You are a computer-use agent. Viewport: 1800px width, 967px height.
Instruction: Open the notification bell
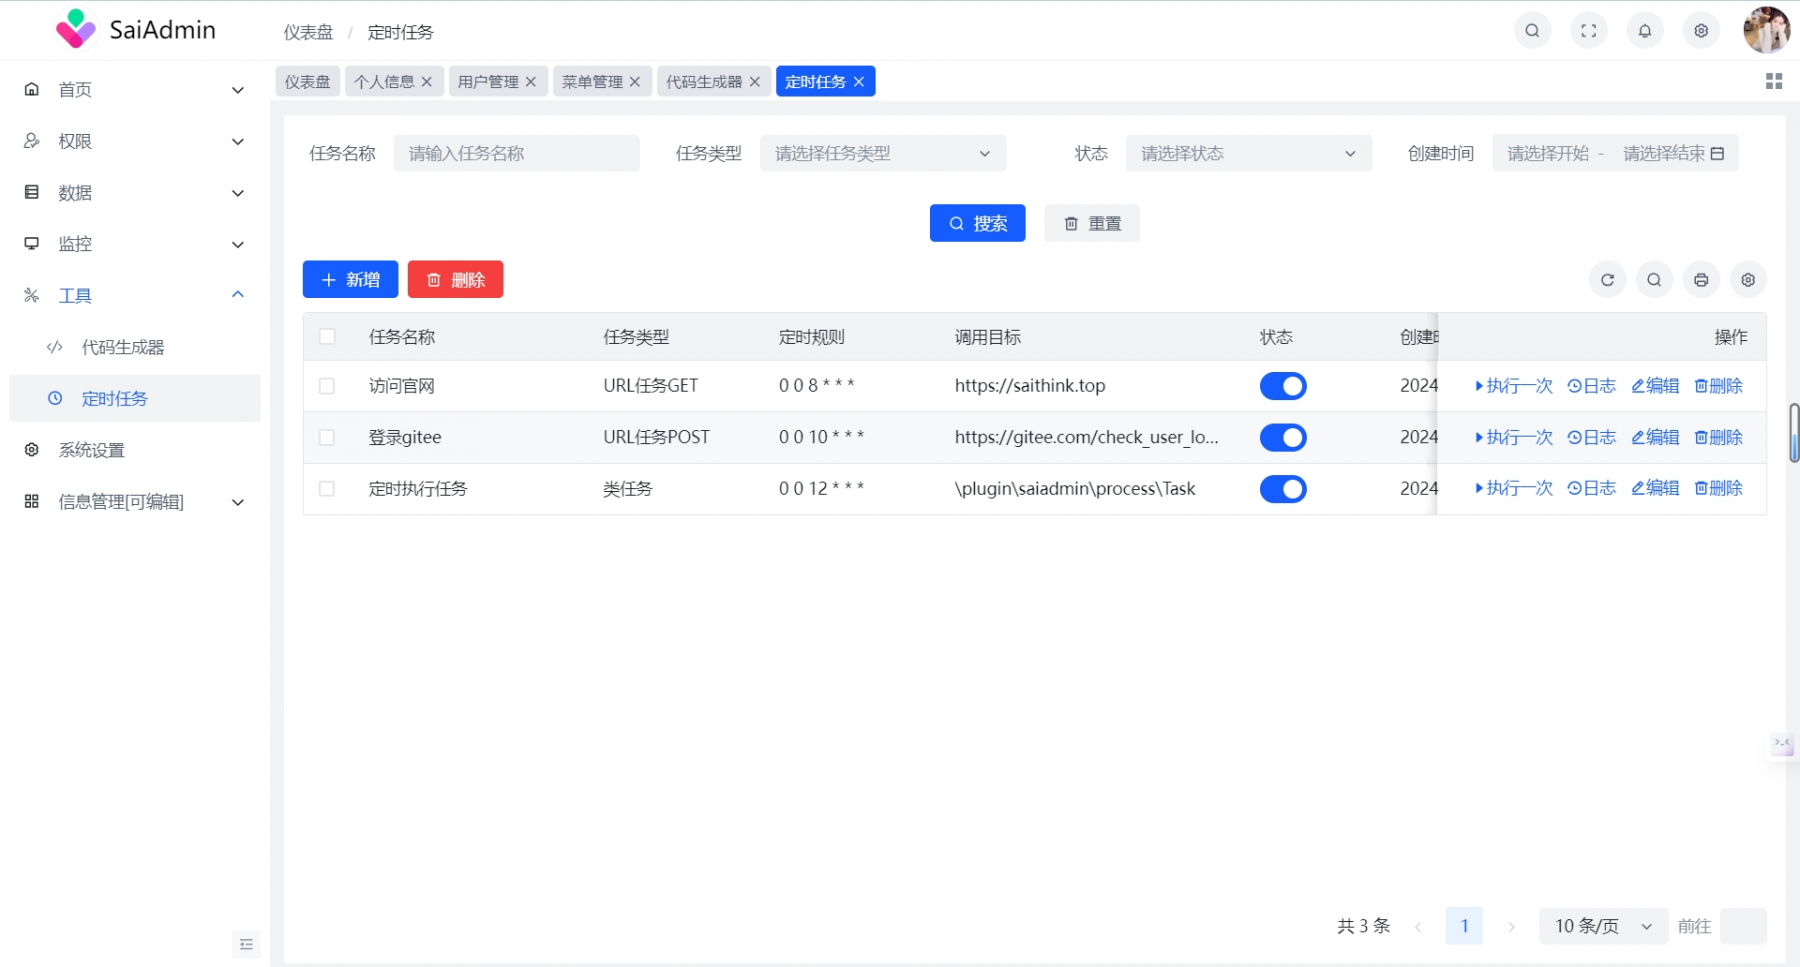click(1645, 31)
